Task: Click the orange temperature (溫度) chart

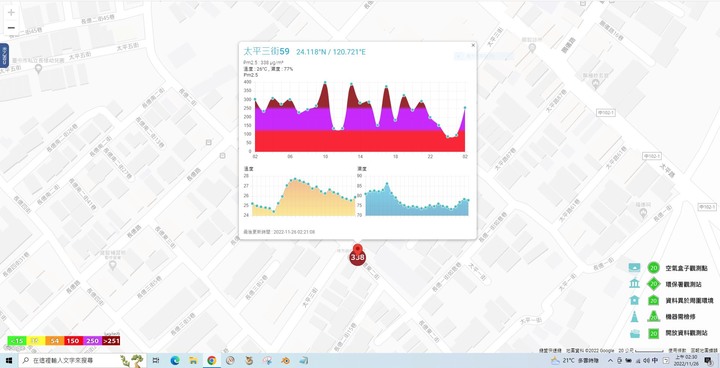Action: pyautogui.click(x=304, y=197)
